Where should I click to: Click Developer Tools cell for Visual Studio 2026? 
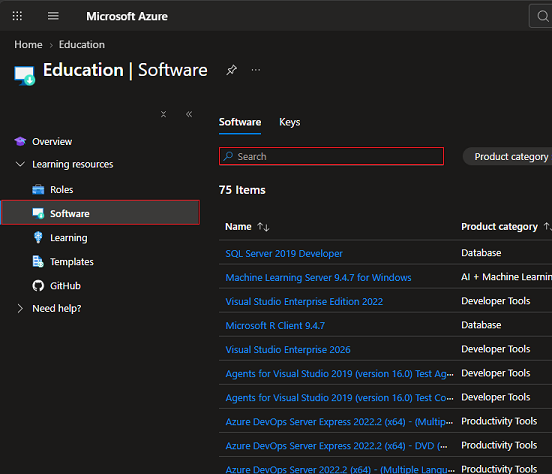click(495, 349)
